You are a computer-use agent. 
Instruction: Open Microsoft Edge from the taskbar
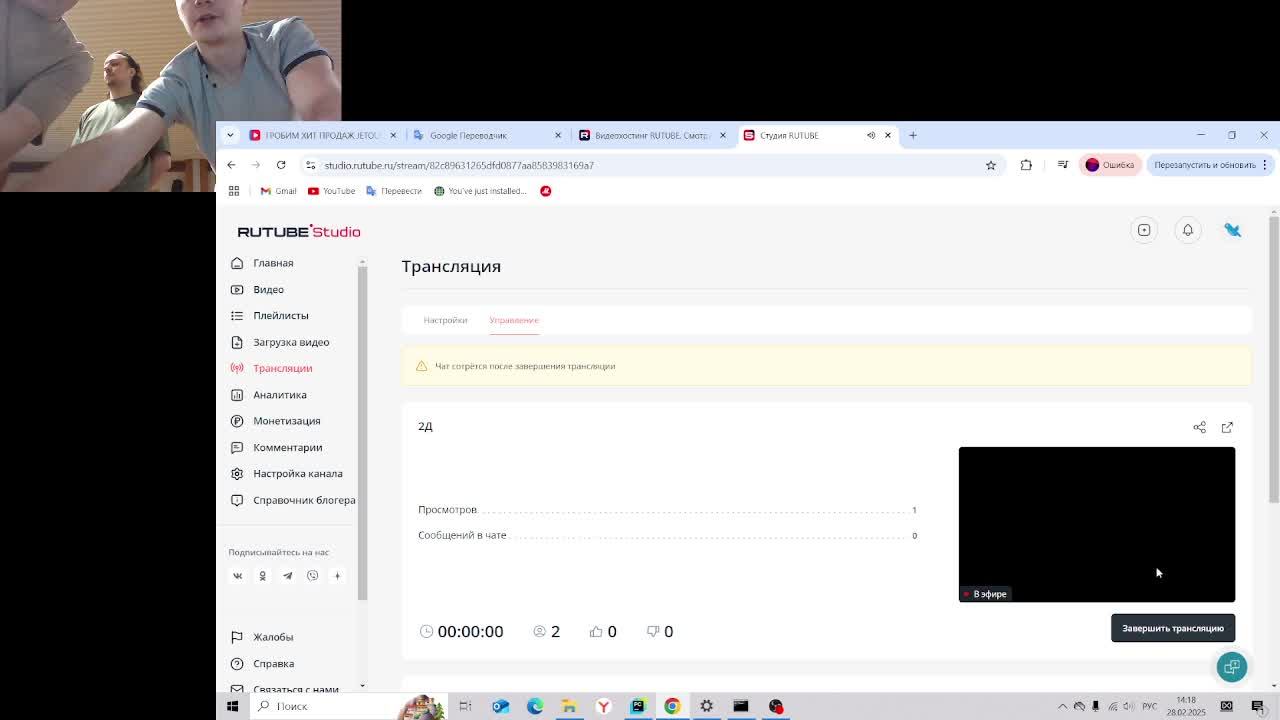[535, 706]
